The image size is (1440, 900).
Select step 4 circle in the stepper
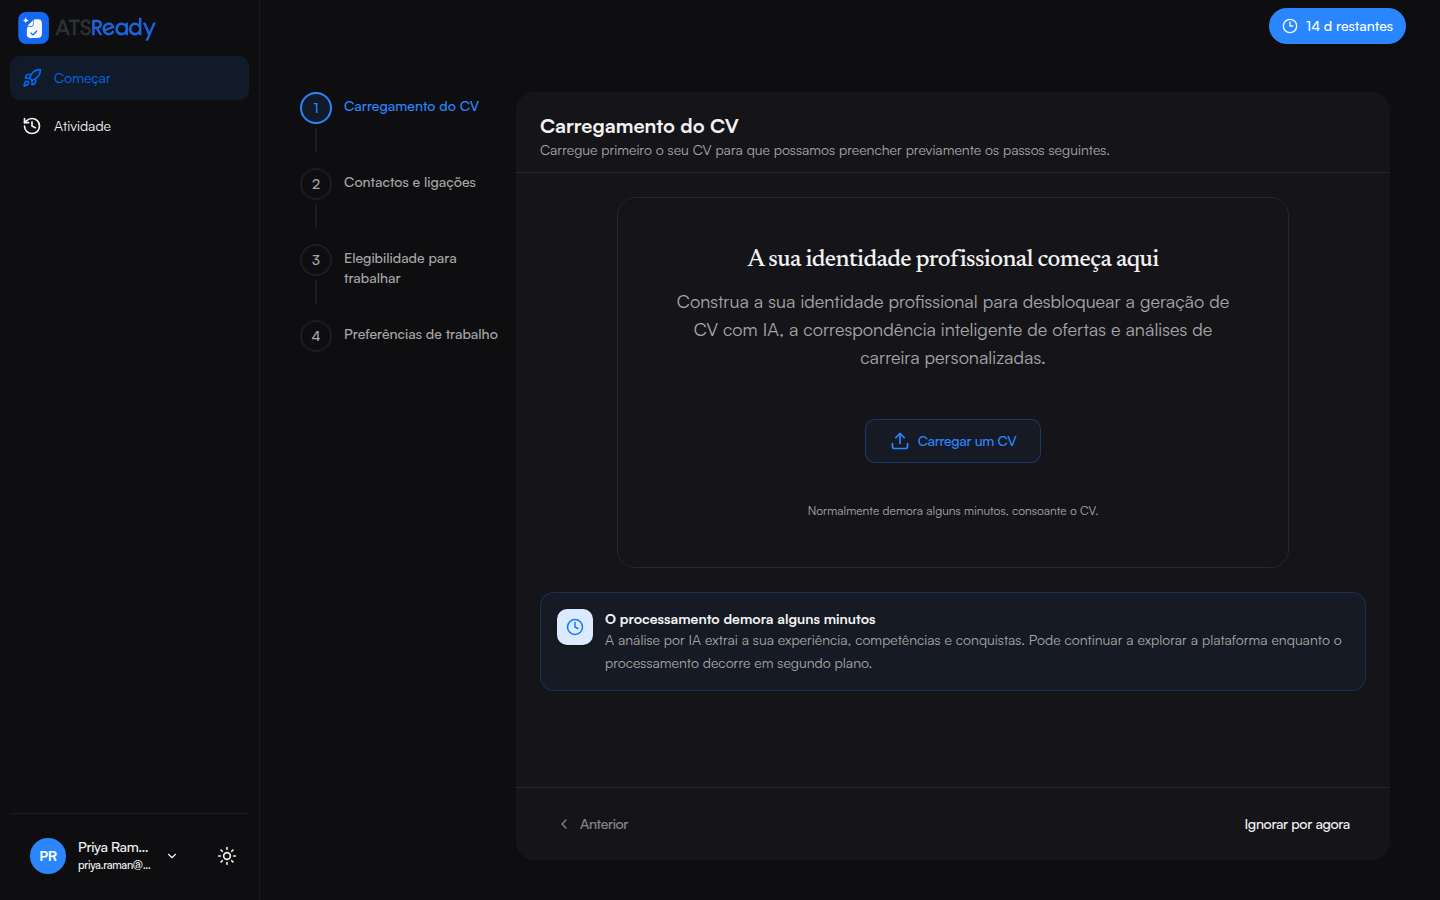[x=316, y=336]
